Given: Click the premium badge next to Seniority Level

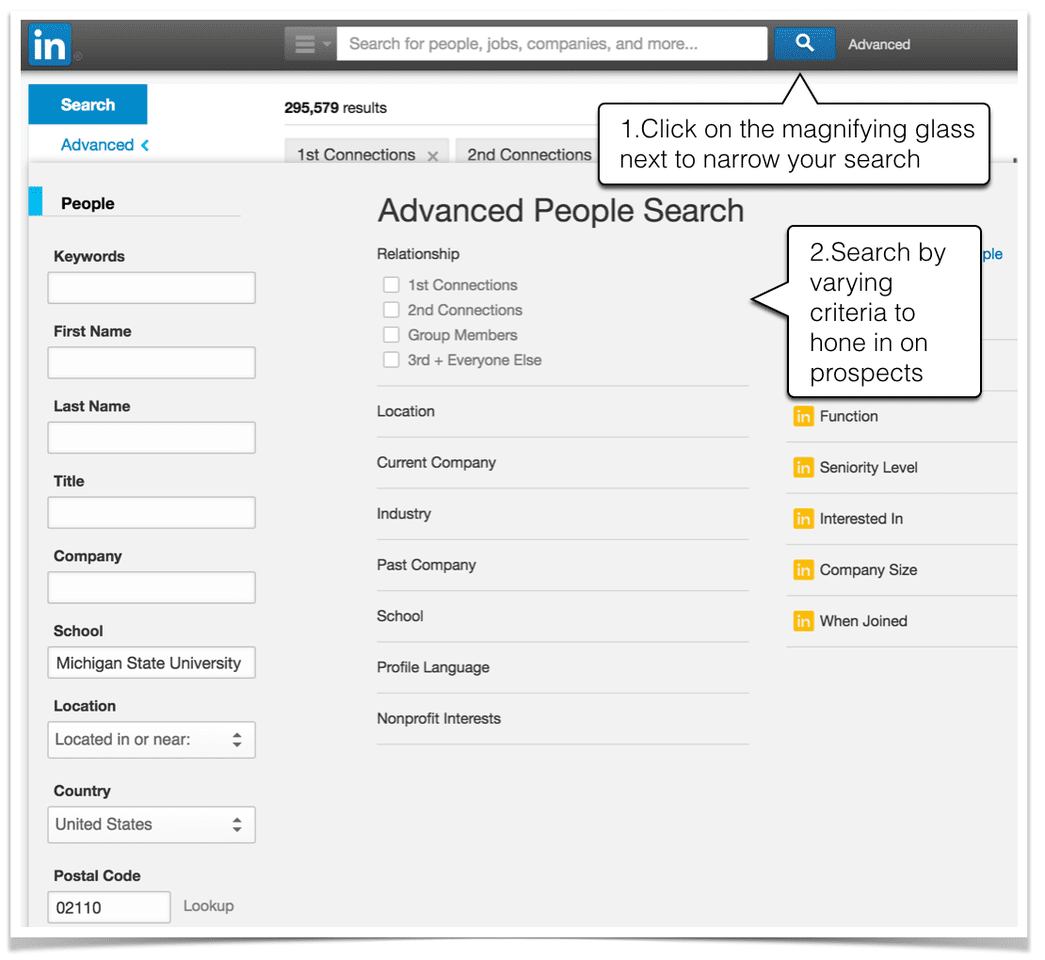Looking at the screenshot, I should [803, 467].
